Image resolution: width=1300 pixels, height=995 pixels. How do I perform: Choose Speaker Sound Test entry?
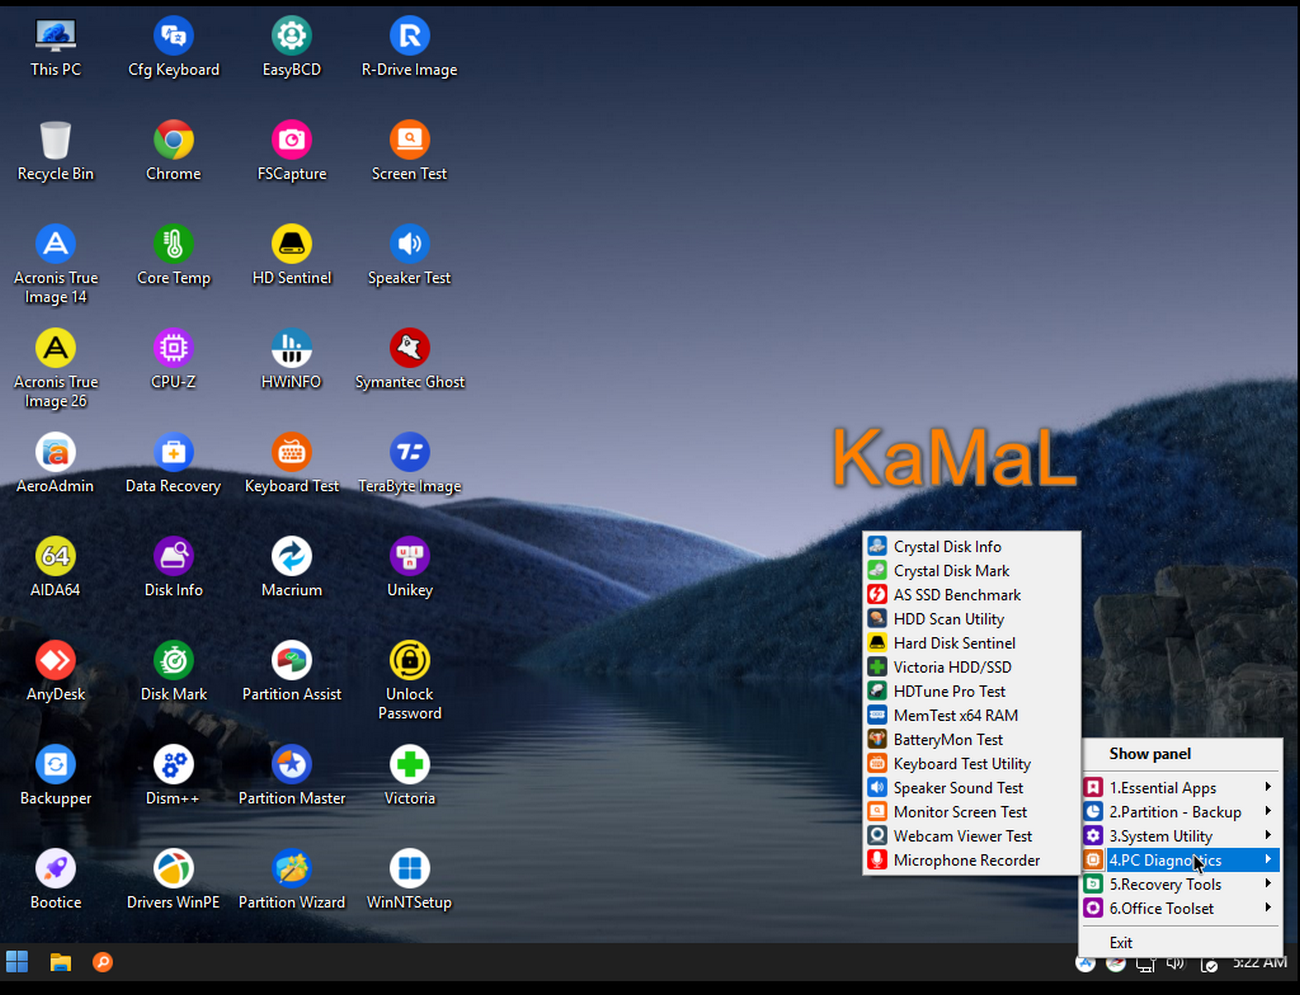click(x=972, y=788)
